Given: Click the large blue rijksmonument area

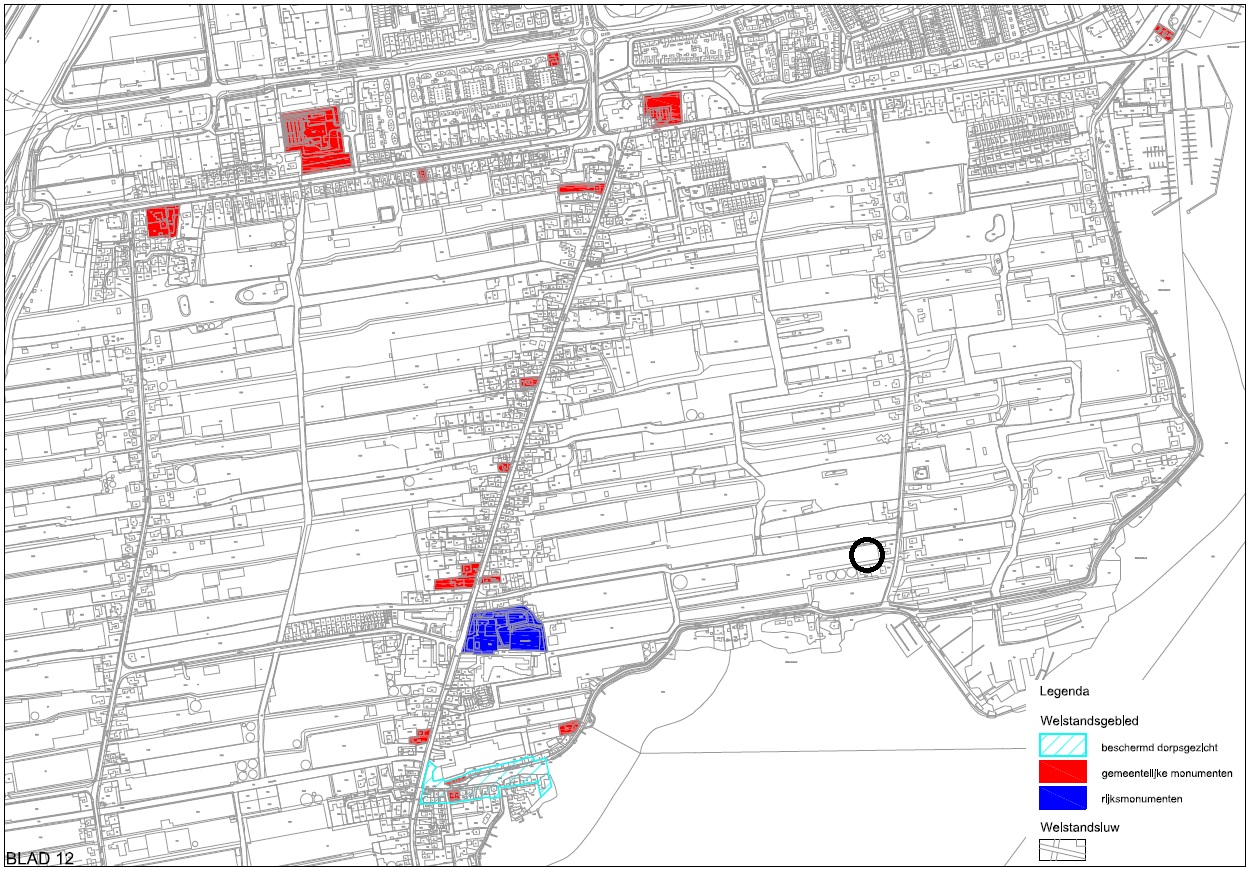Looking at the screenshot, I should [506, 629].
